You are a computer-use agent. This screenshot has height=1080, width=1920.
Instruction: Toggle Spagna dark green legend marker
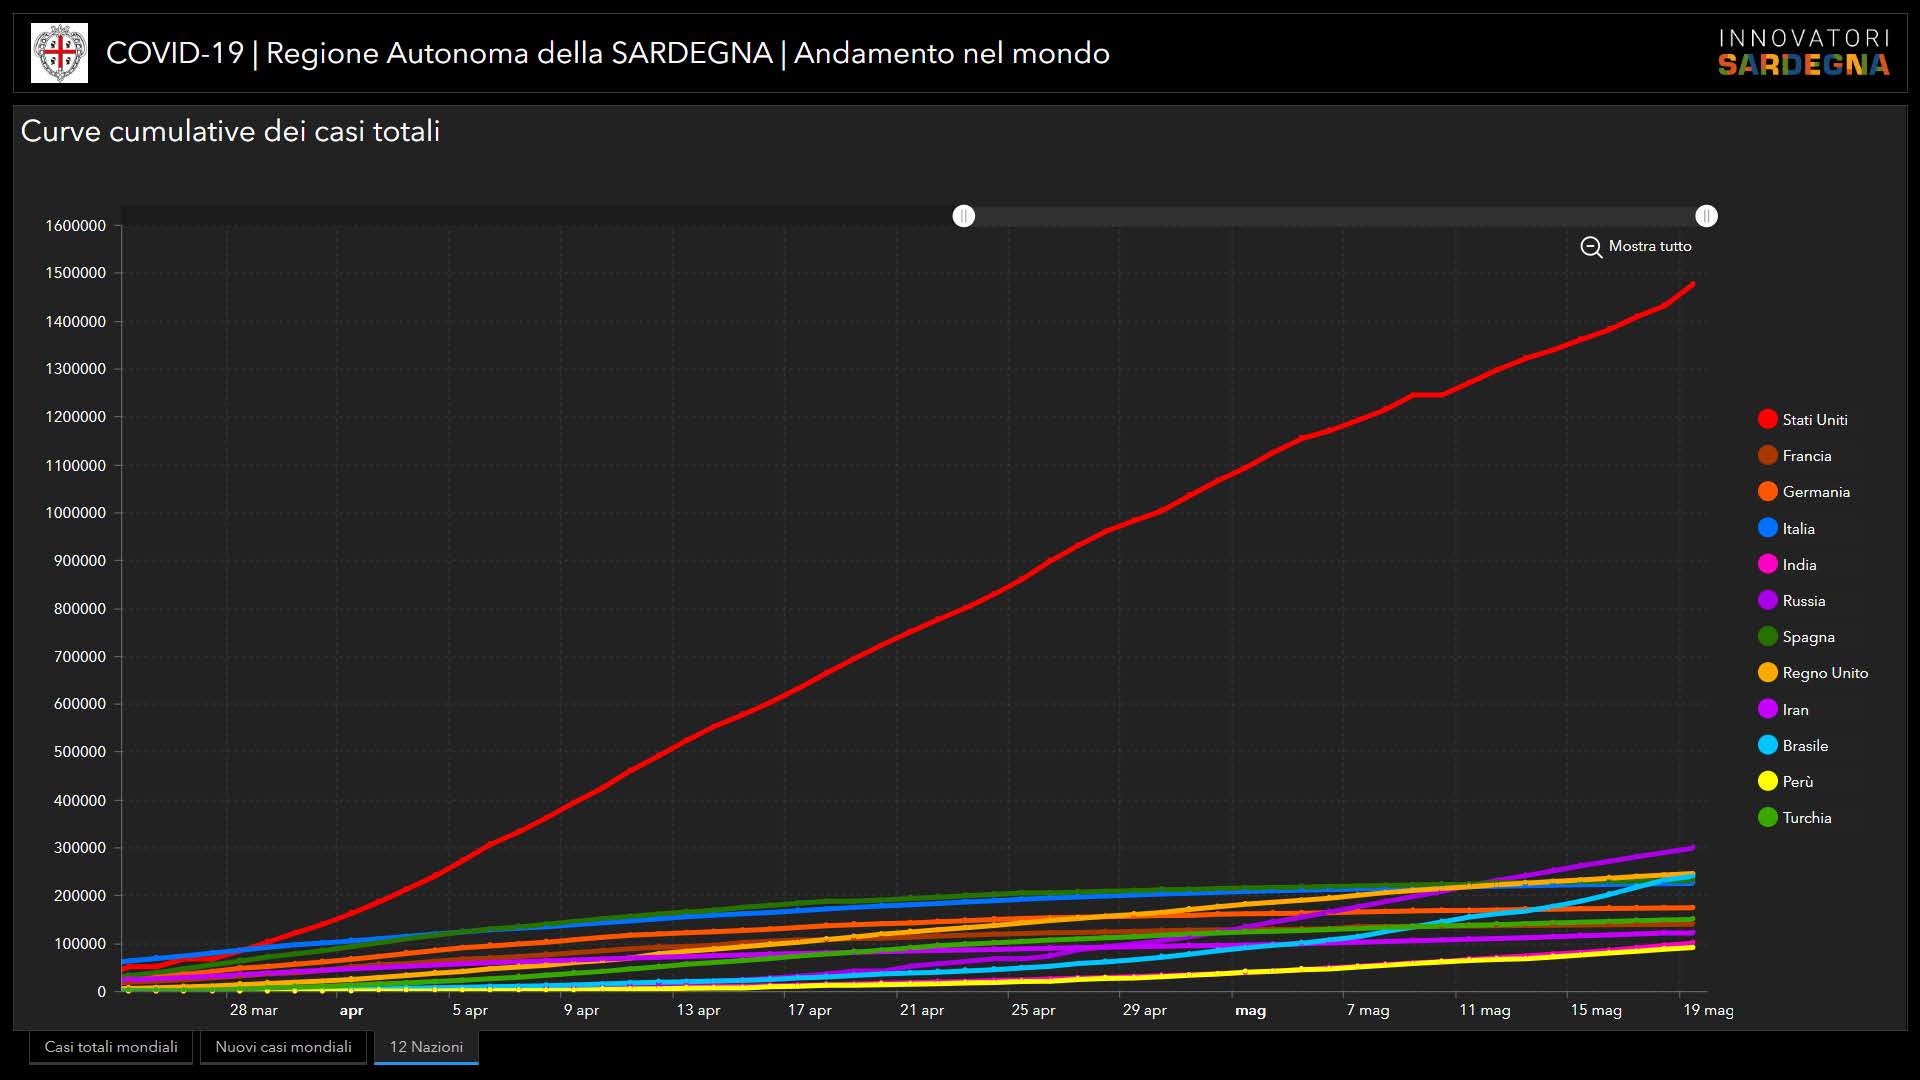coord(1767,637)
